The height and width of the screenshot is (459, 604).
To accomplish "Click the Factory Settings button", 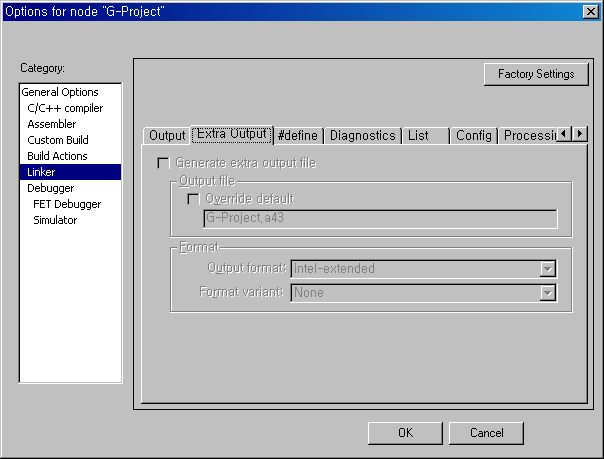I will (x=536, y=74).
